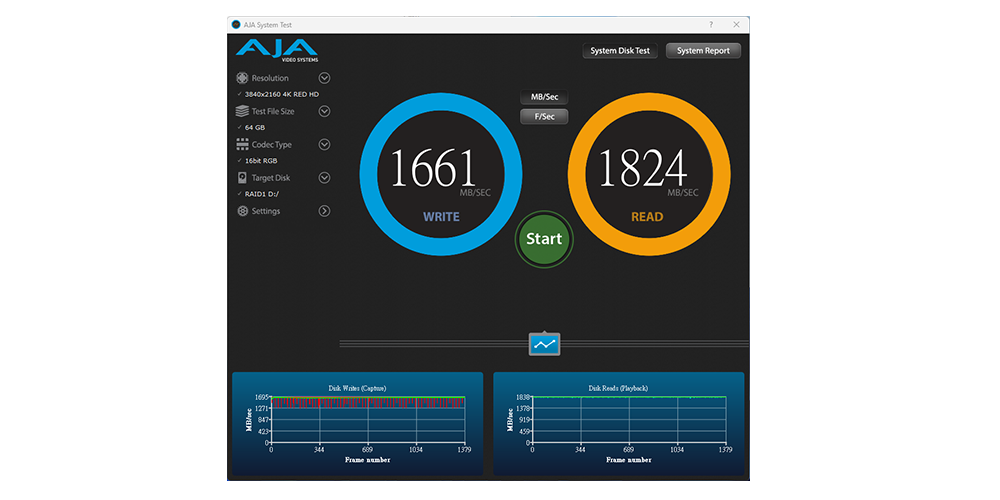Image resolution: width=1000 pixels, height=500 pixels.
Task: Open the System Report view
Action: [703, 51]
